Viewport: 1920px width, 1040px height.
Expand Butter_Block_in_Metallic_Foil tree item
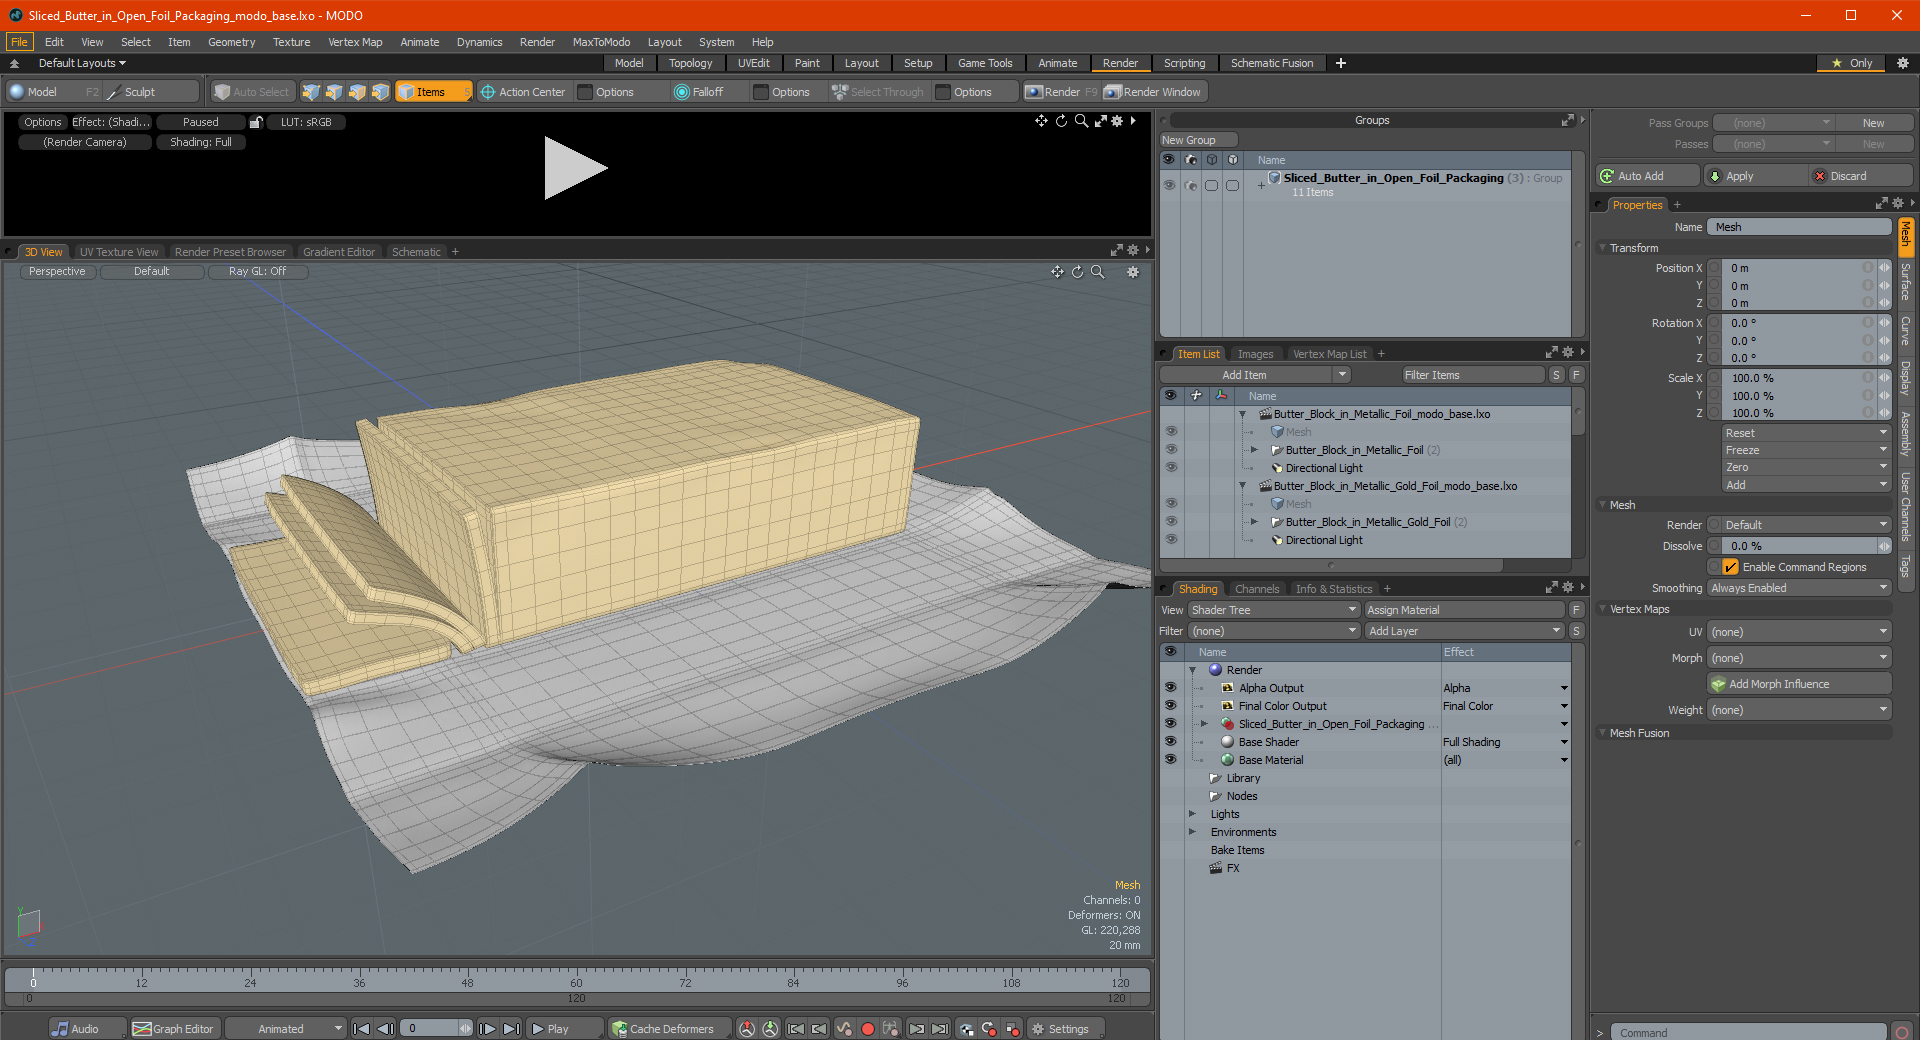(x=1254, y=450)
